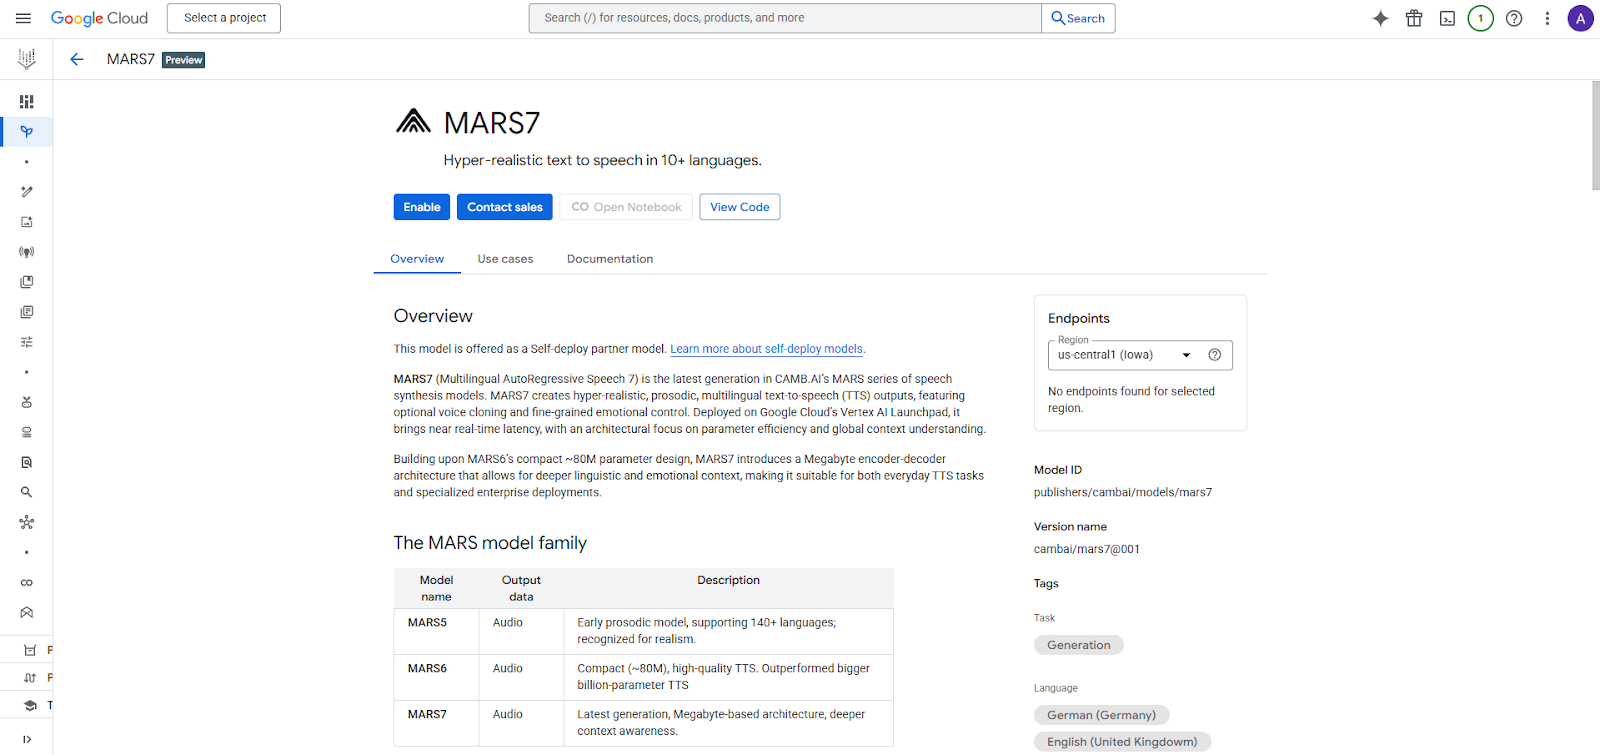The width and height of the screenshot is (1600, 755).
Task: Open Gemini AI assistant sparkle icon
Action: 1380,18
